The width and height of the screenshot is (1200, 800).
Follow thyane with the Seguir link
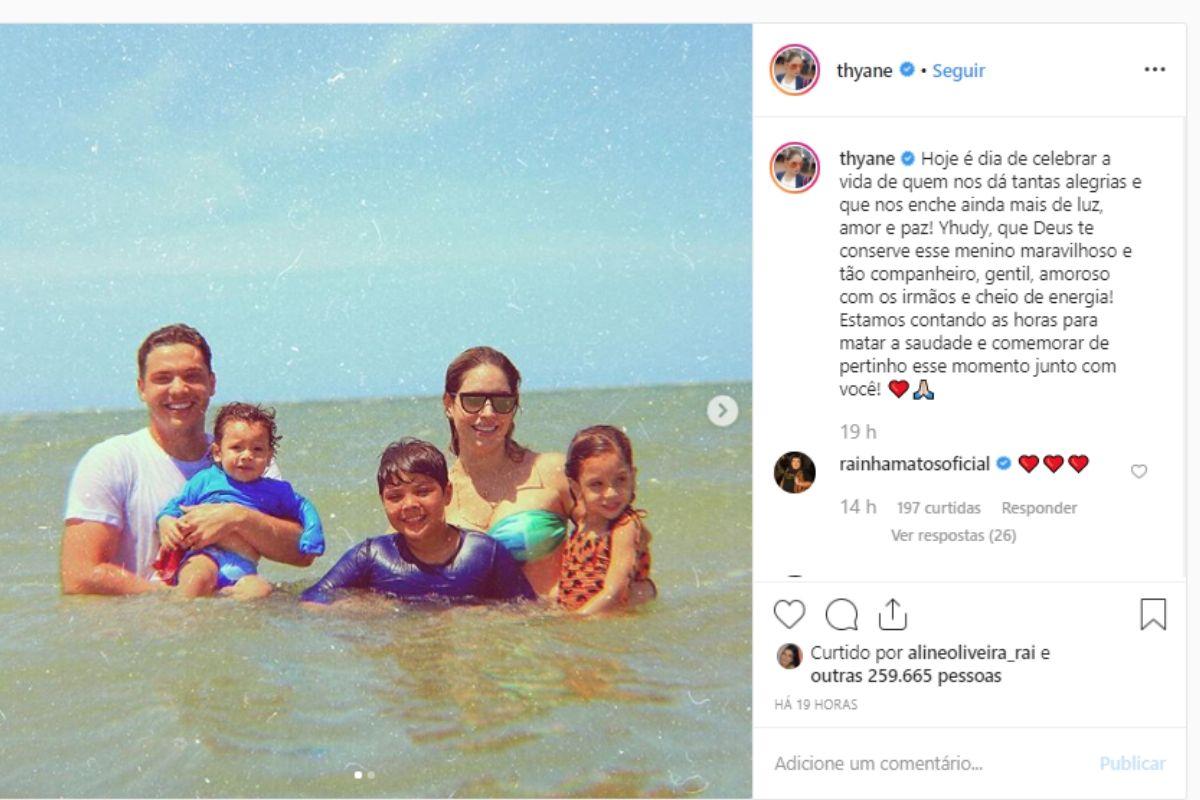(x=958, y=71)
